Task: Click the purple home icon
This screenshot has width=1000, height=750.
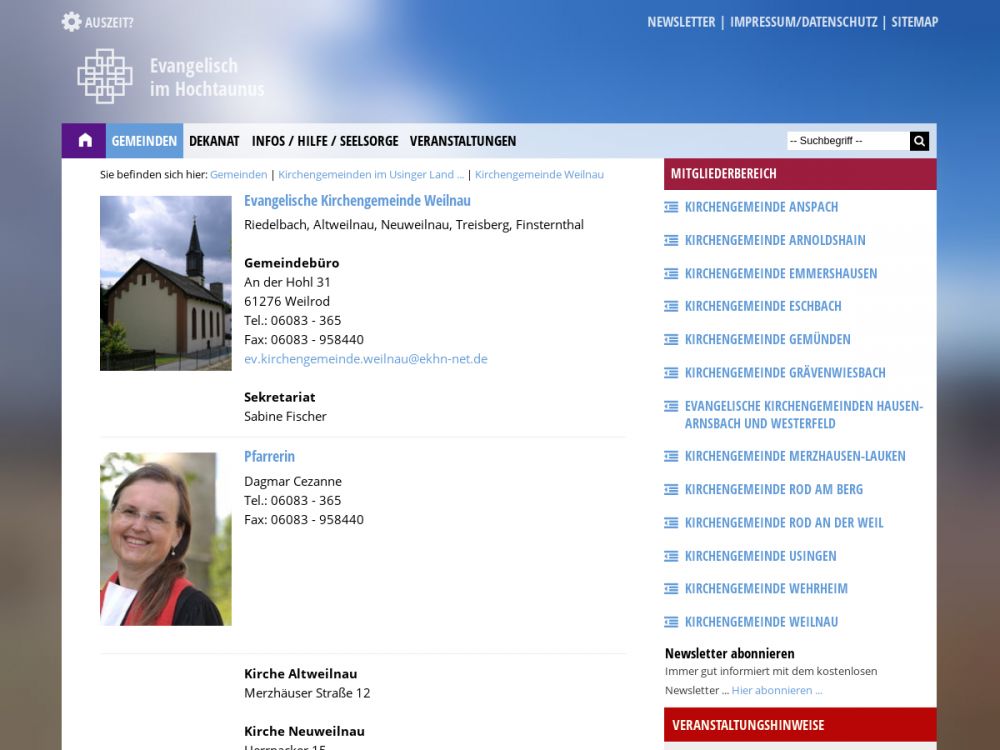Action: click(84, 141)
